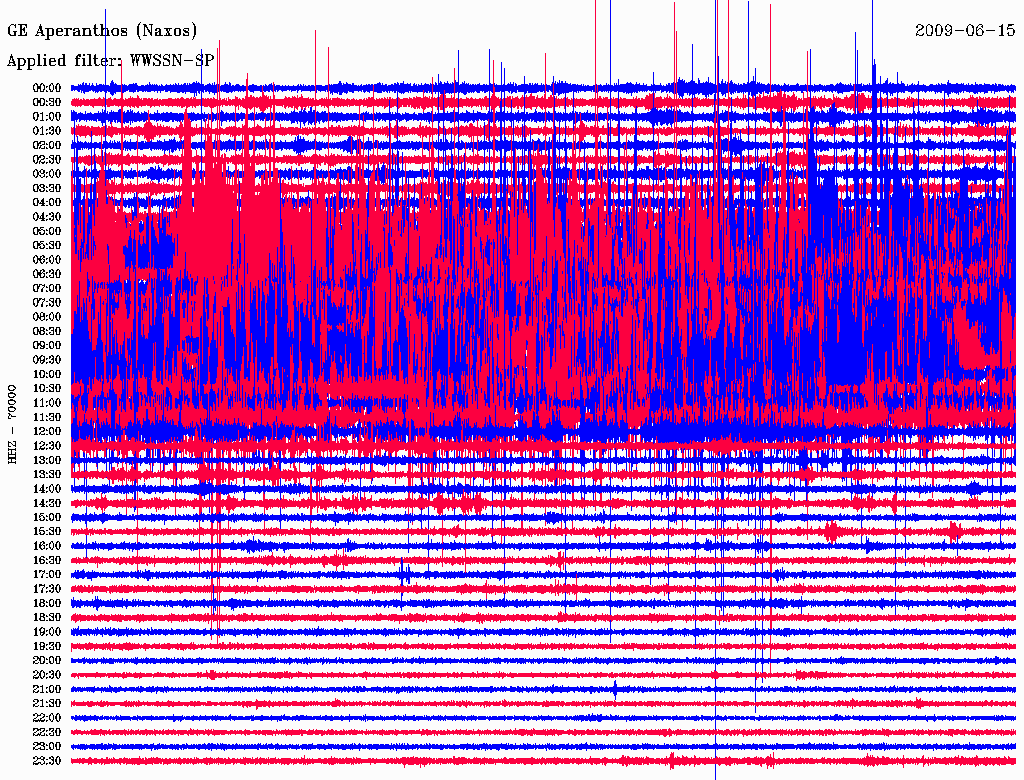This screenshot has width=1024, height=780.
Task: Select the 00:30 time label
Action: [47, 103]
